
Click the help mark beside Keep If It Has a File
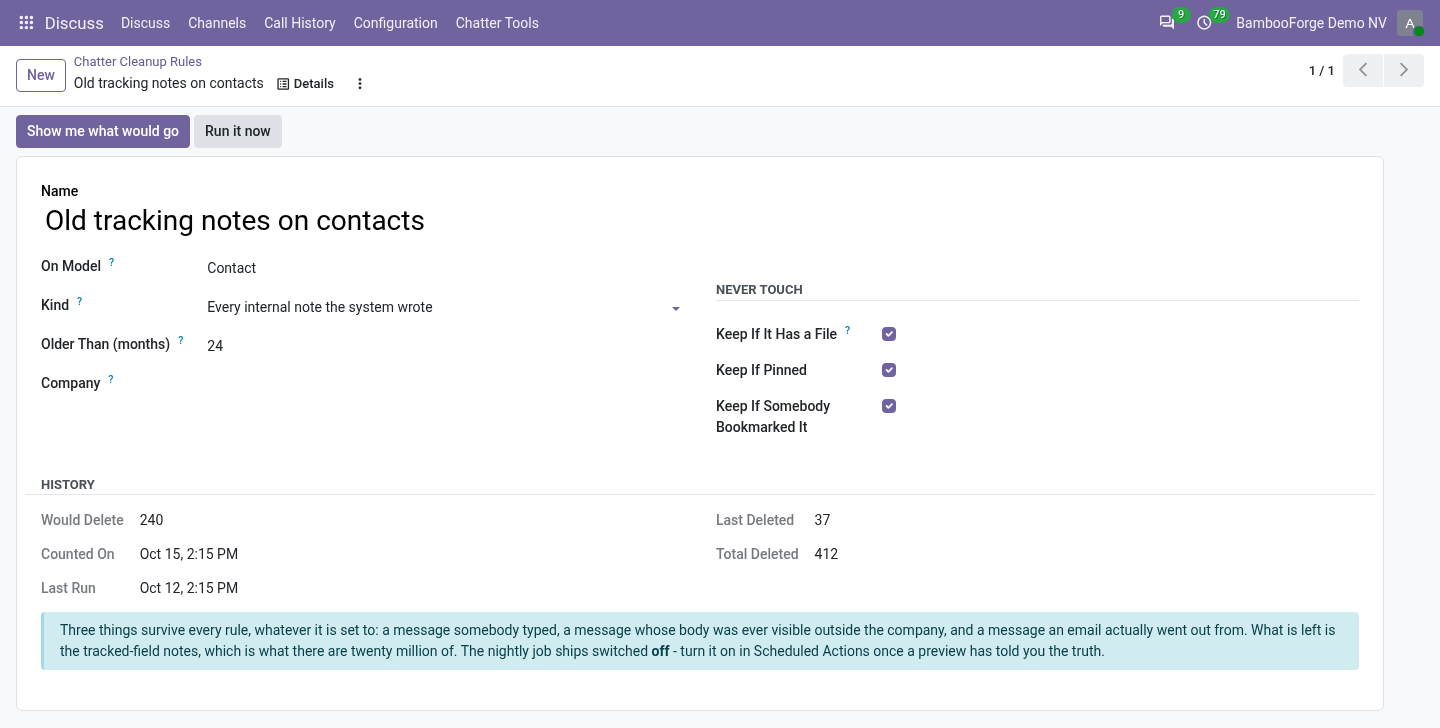848,330
